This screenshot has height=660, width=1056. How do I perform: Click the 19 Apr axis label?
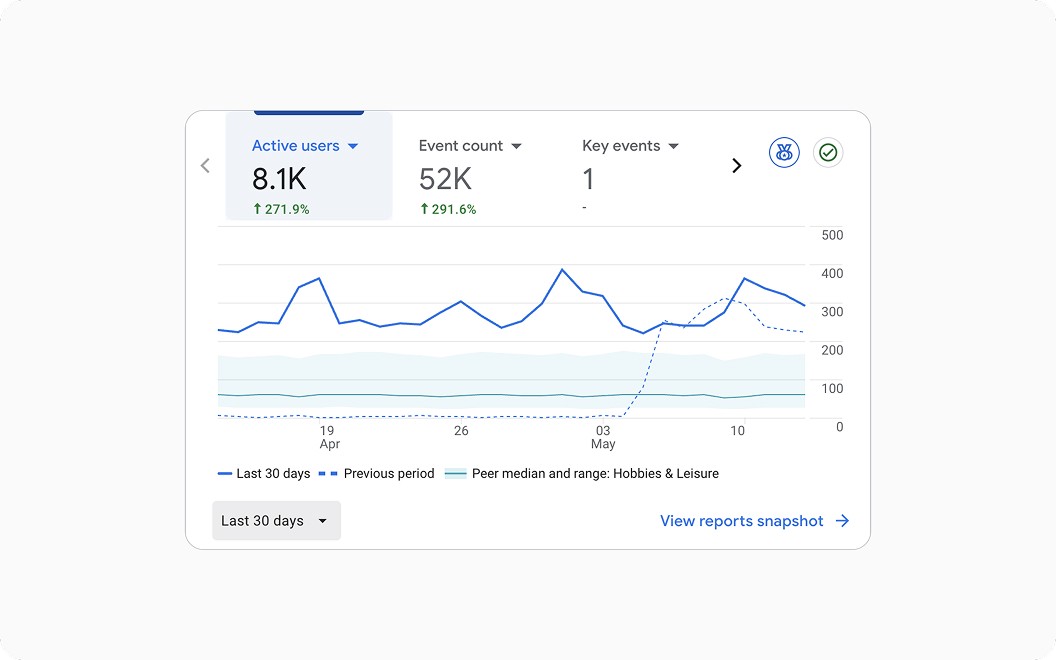click(x=329, y=437)
